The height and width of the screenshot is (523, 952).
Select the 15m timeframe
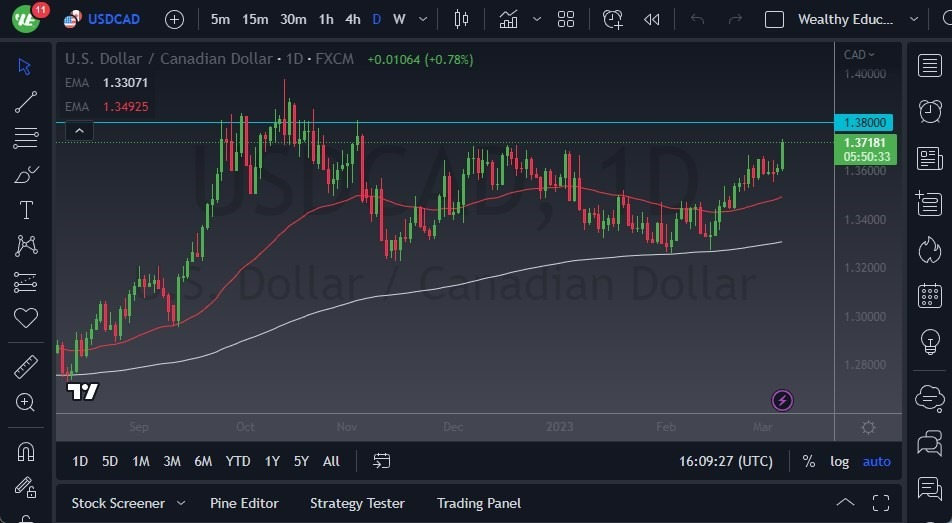tap(255, 19)
